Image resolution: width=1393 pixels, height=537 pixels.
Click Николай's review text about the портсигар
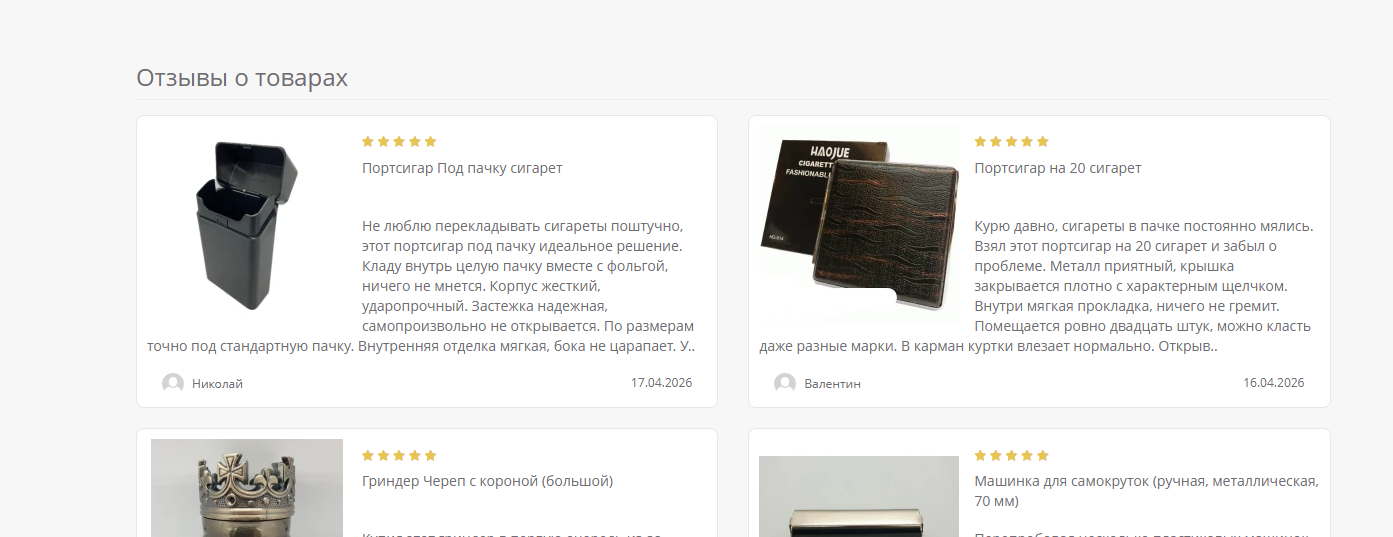click(421, 286)
